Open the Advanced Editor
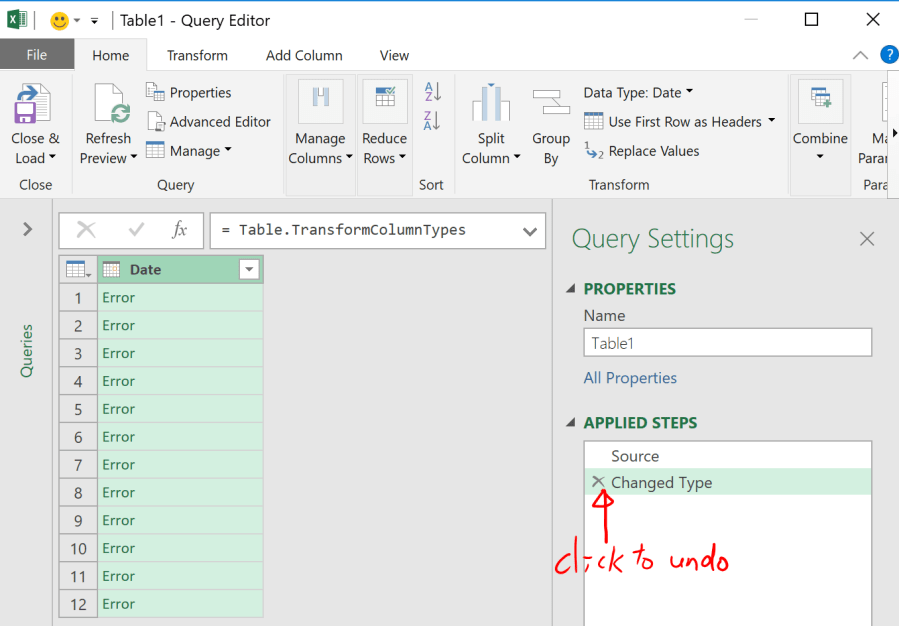 coord(209,122)
